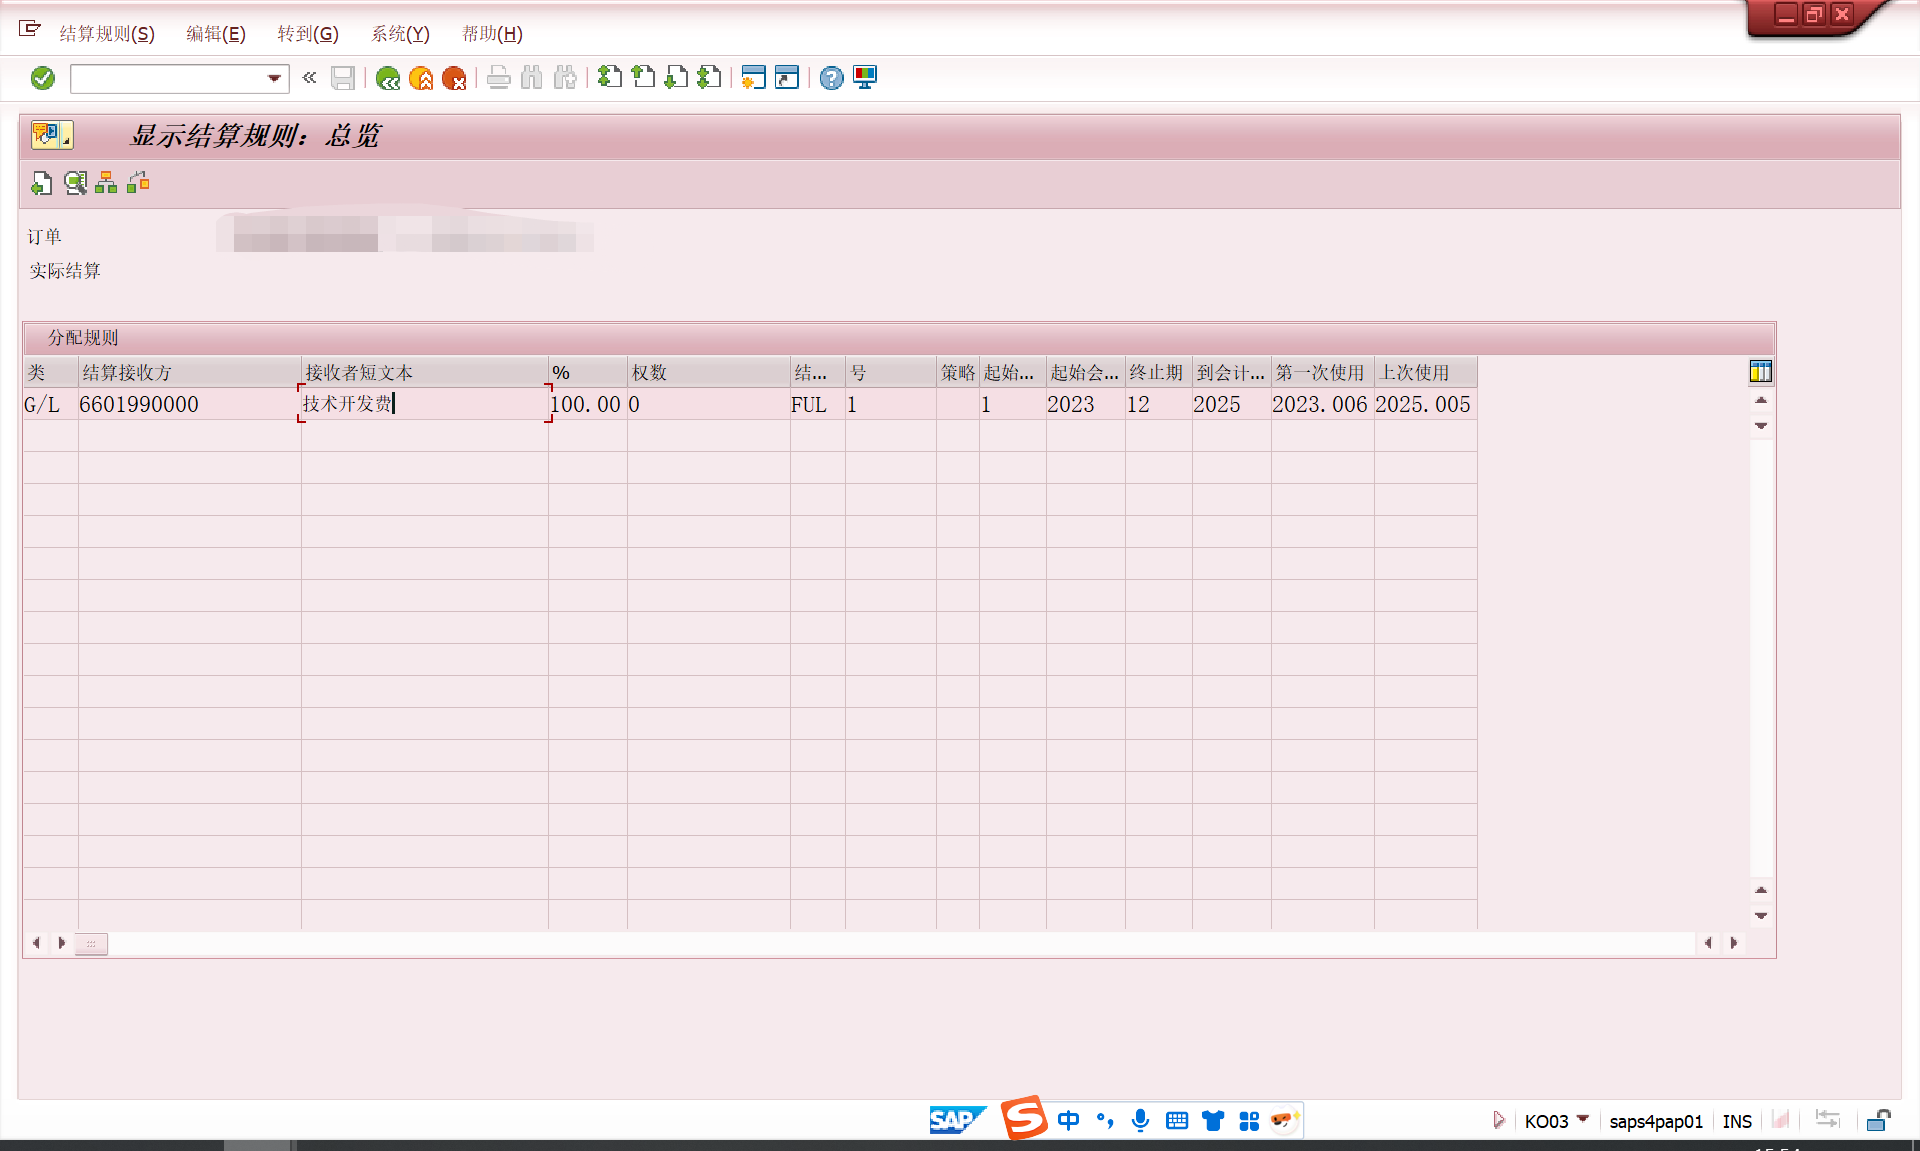The height and width of the screenshot is (1151, 1920).
Task: Open the Help question mark icon
Action: (x=832, y=78)
